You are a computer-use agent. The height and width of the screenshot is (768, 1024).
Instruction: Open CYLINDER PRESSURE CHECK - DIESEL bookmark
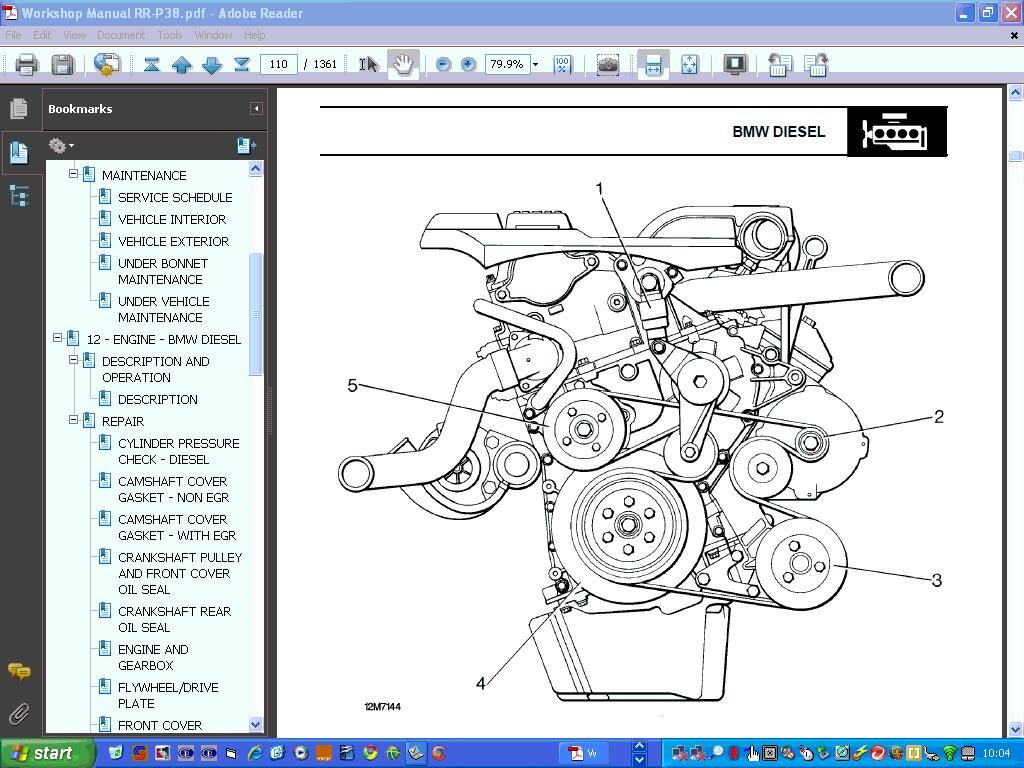click(x=178, y=451)
